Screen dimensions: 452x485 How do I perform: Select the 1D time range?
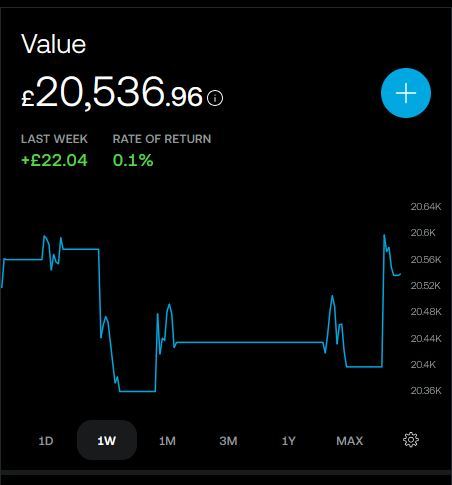click(46, 441)
